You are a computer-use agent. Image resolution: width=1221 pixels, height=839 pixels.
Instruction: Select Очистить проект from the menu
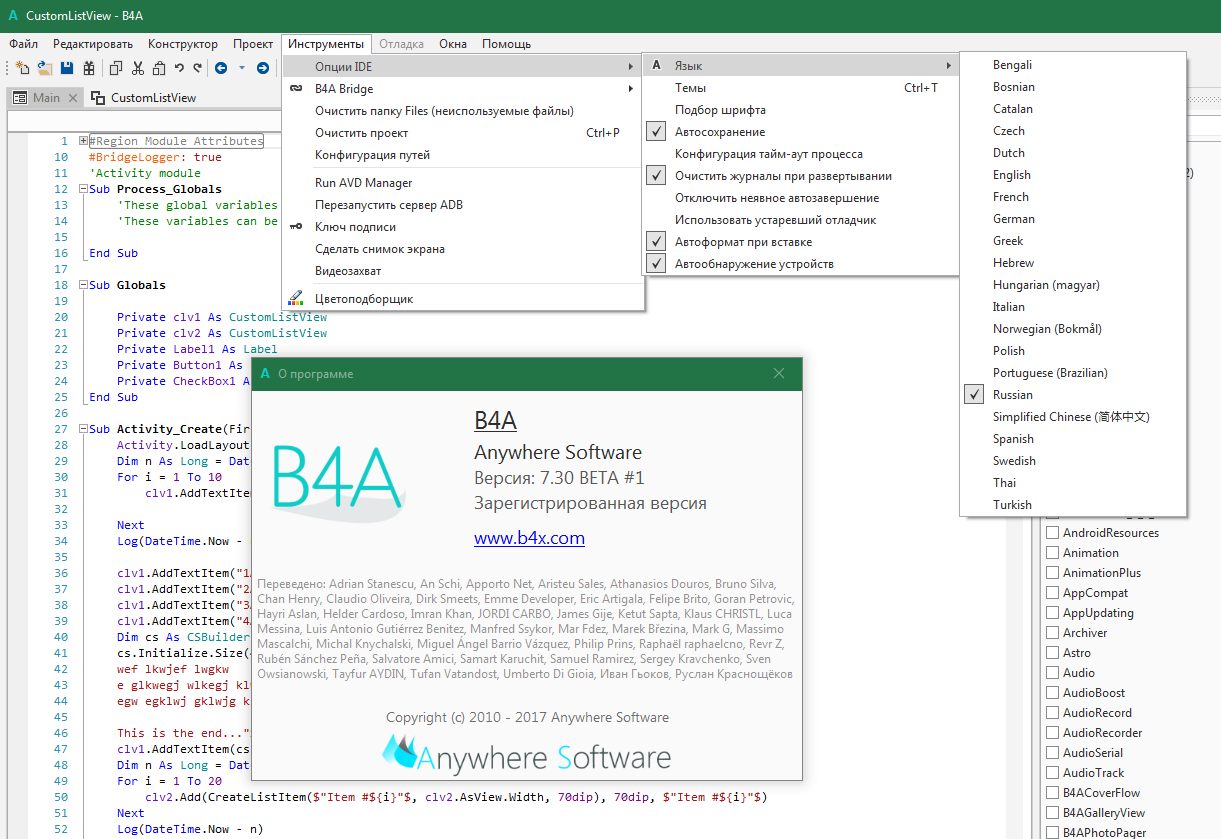[x=463, y=133]
